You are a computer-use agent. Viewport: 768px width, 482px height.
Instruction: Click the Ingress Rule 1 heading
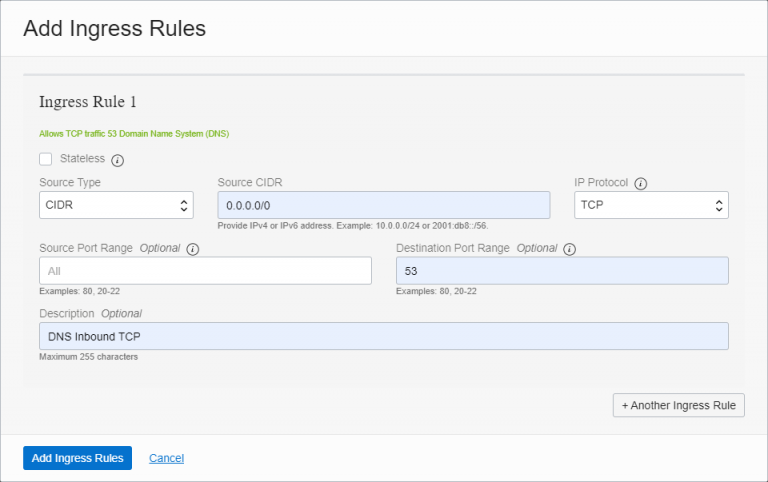click(88, 102)
